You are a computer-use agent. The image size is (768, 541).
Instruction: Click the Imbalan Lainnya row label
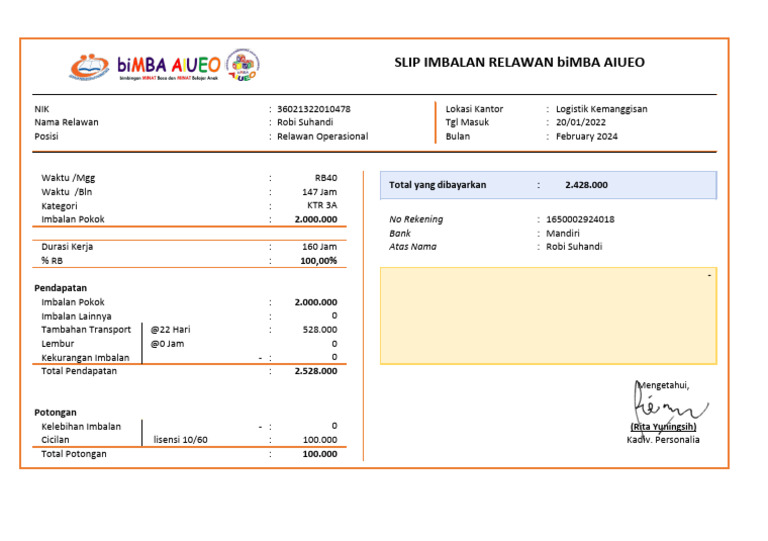(x=76, y=316)
